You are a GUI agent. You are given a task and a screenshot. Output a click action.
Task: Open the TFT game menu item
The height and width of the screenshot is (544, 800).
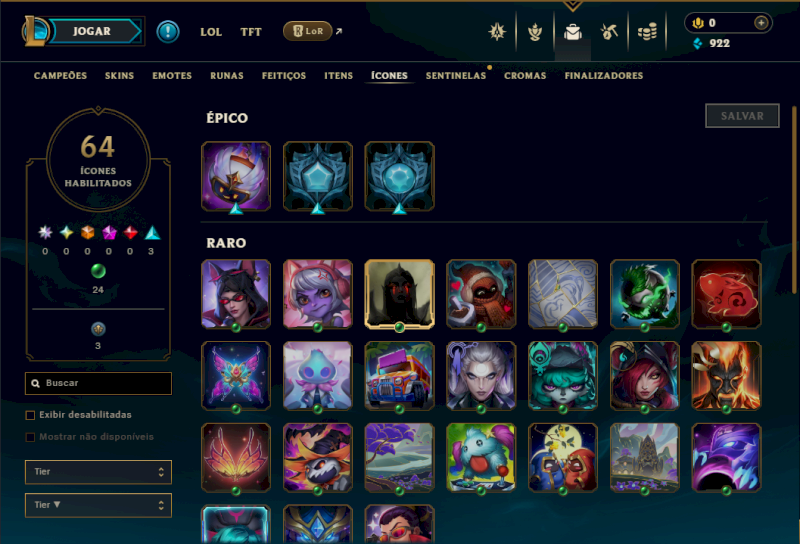coord(251,32)
